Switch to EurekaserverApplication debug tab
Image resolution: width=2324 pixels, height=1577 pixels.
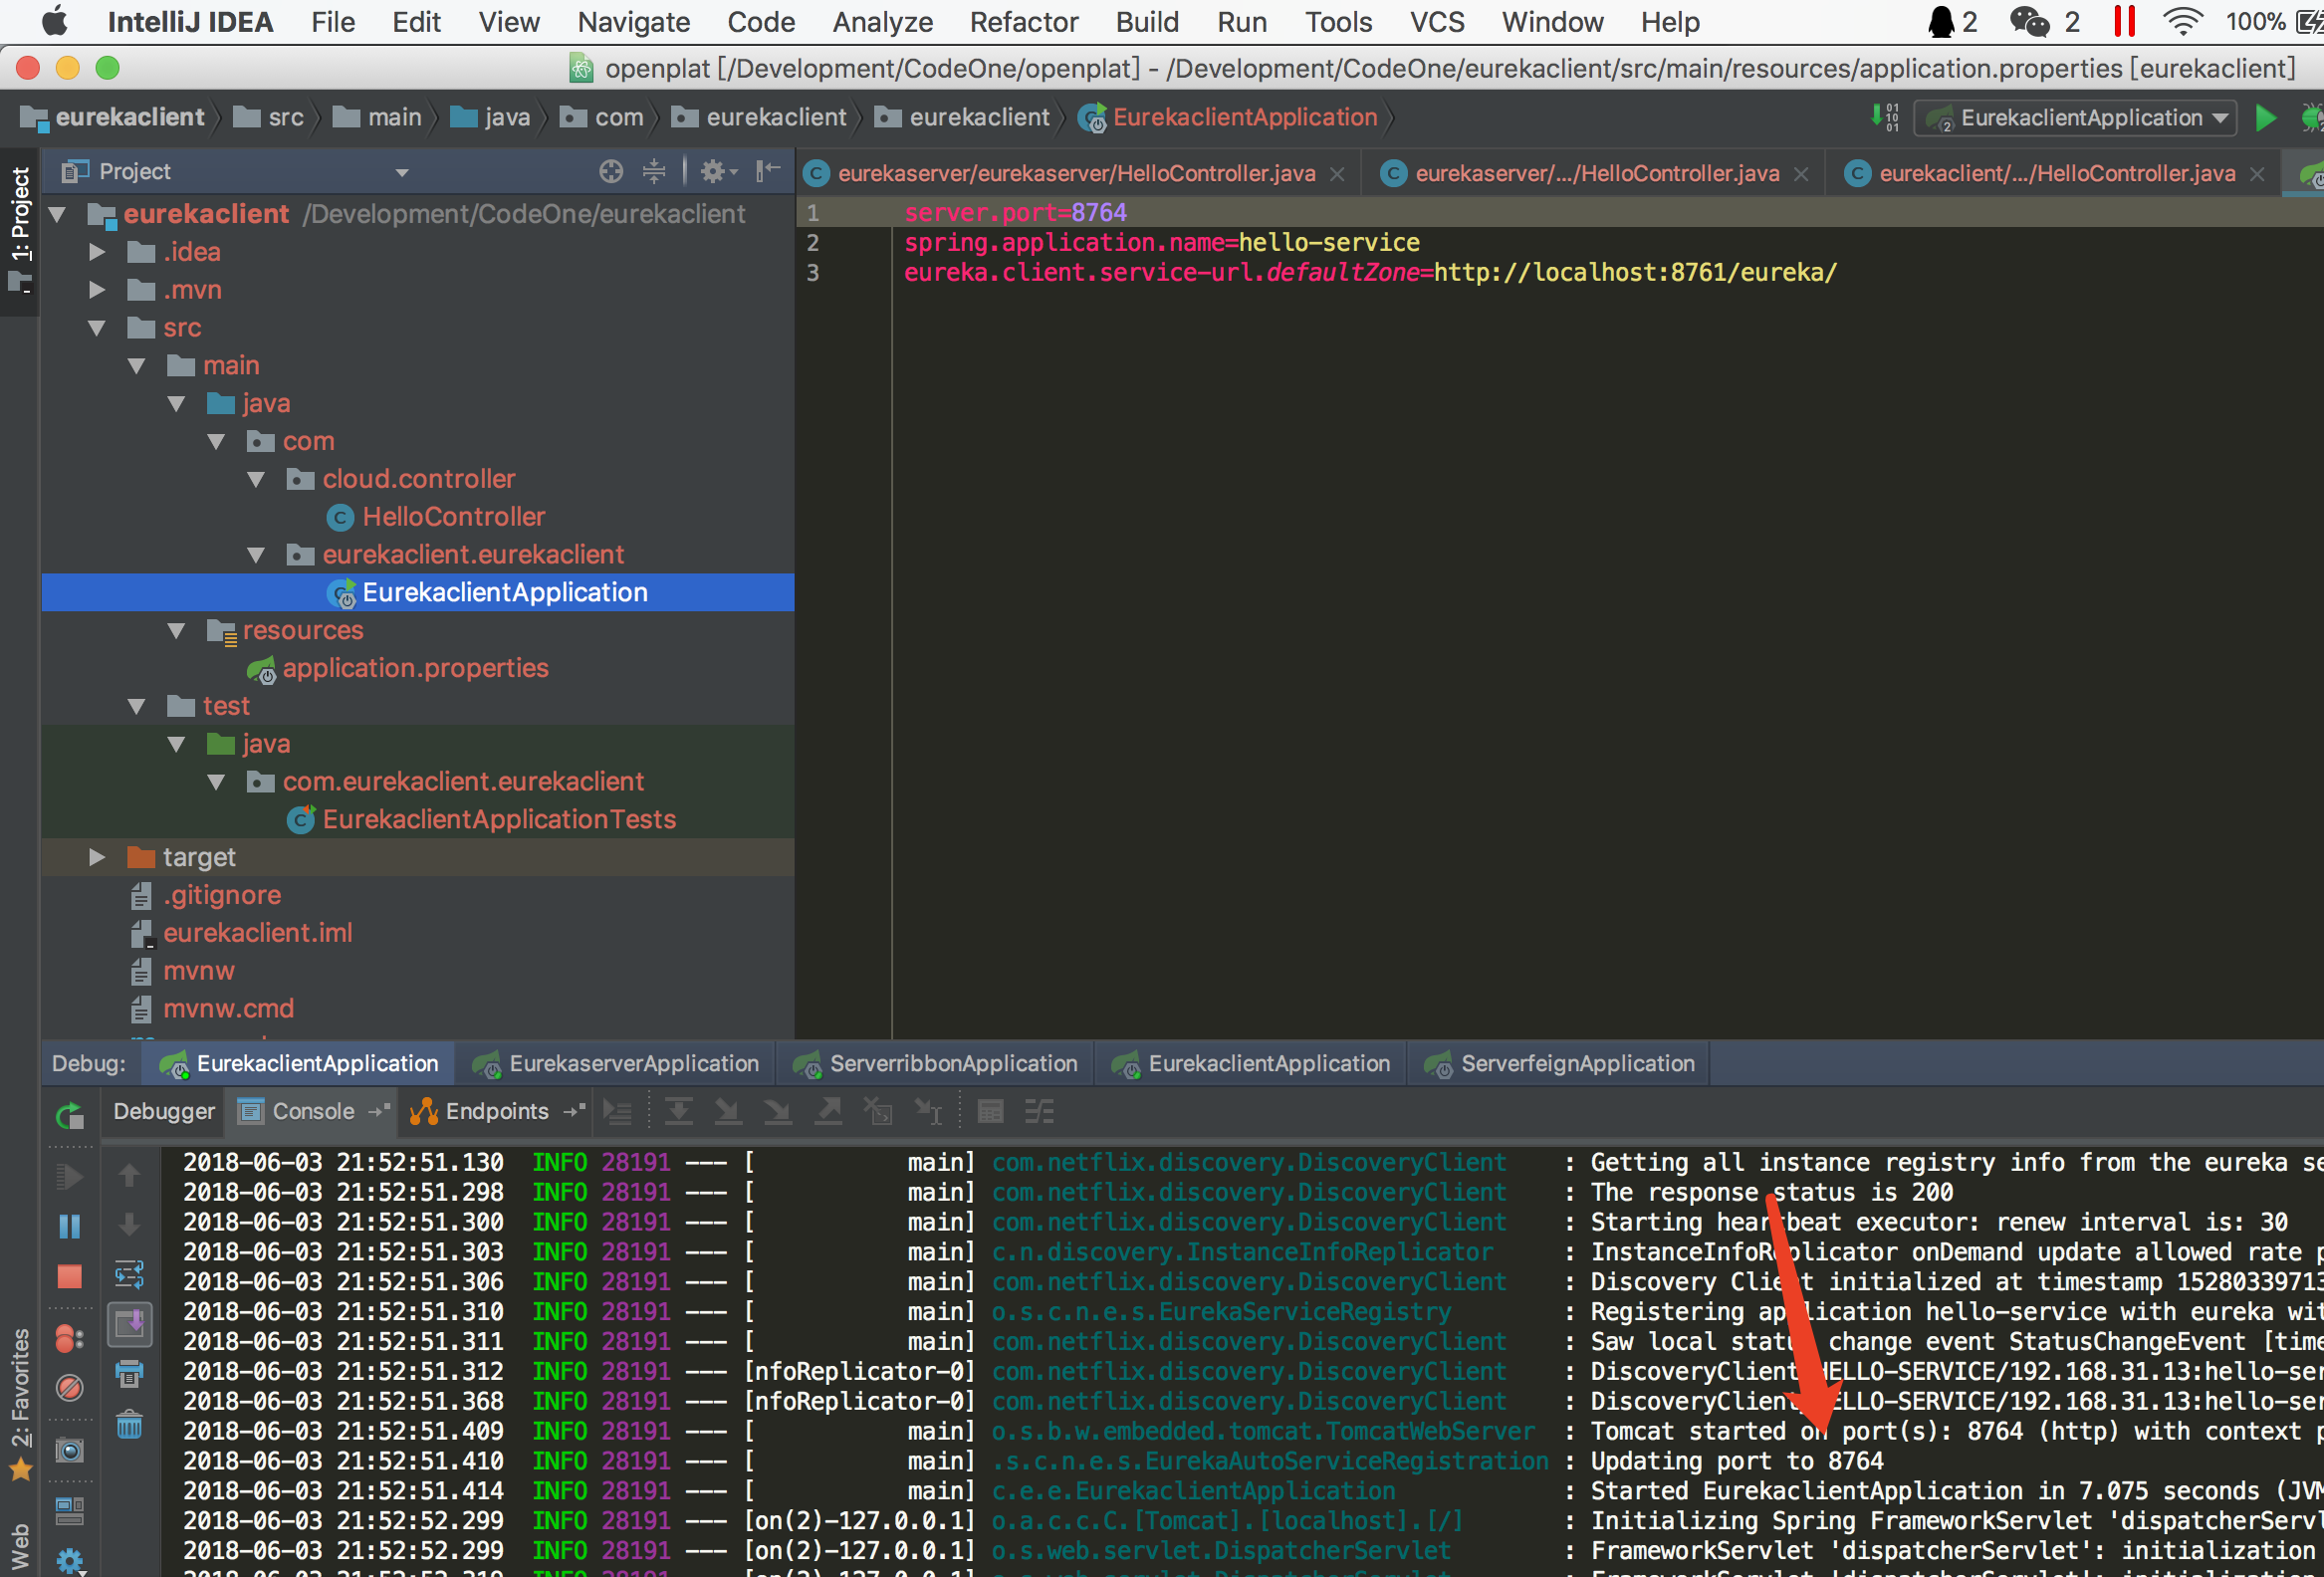[616, 1064]
